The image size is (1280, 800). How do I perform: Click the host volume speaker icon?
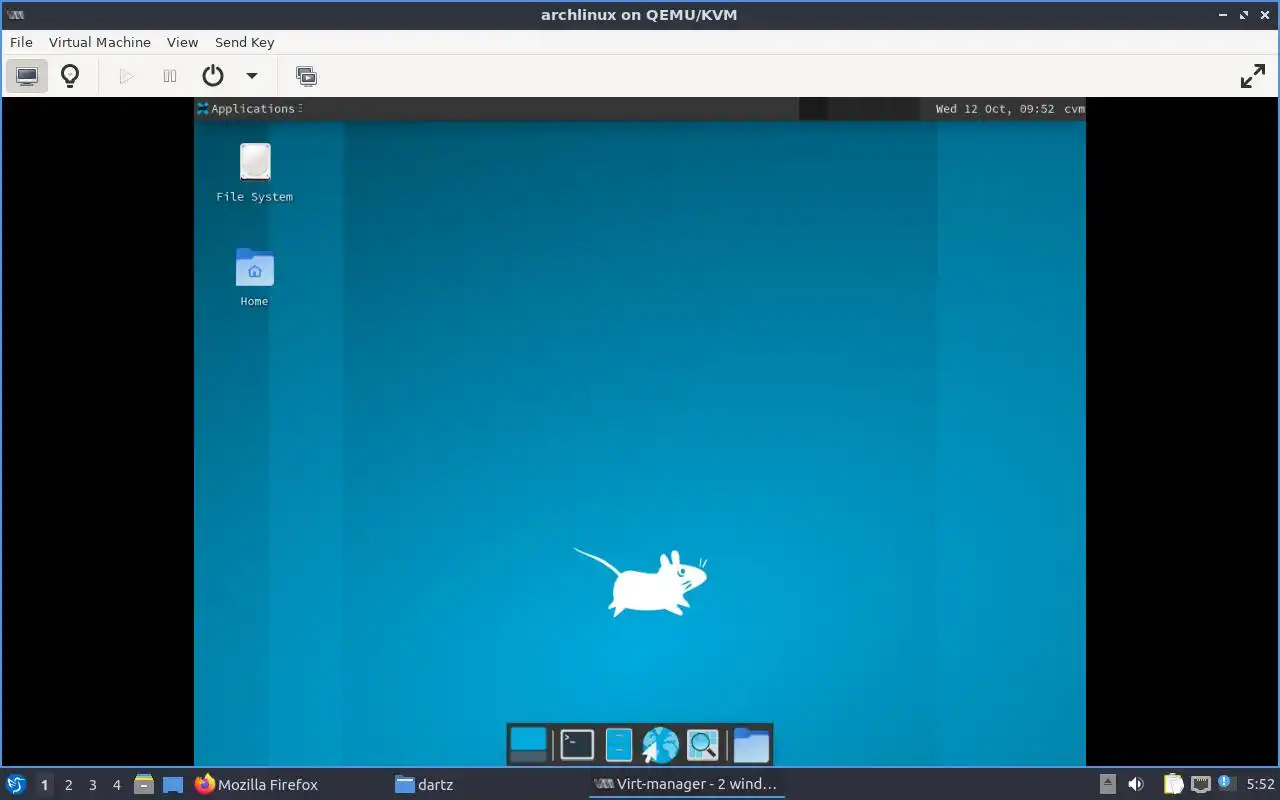point(1136,784)
